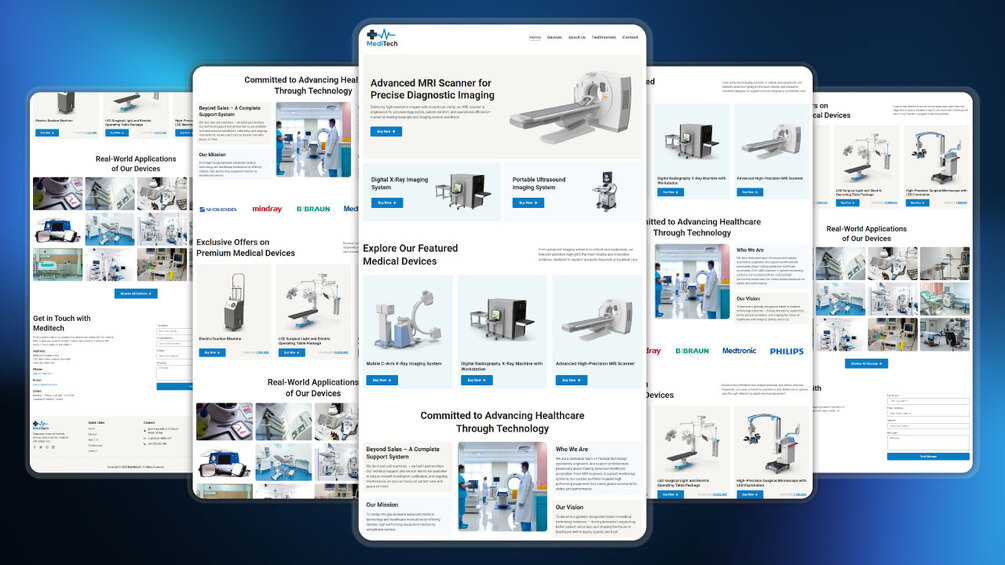The width and height of the screenshot is (1005, 565).
Task: Select Contact in the header navigation
Action: click(630, 37)
